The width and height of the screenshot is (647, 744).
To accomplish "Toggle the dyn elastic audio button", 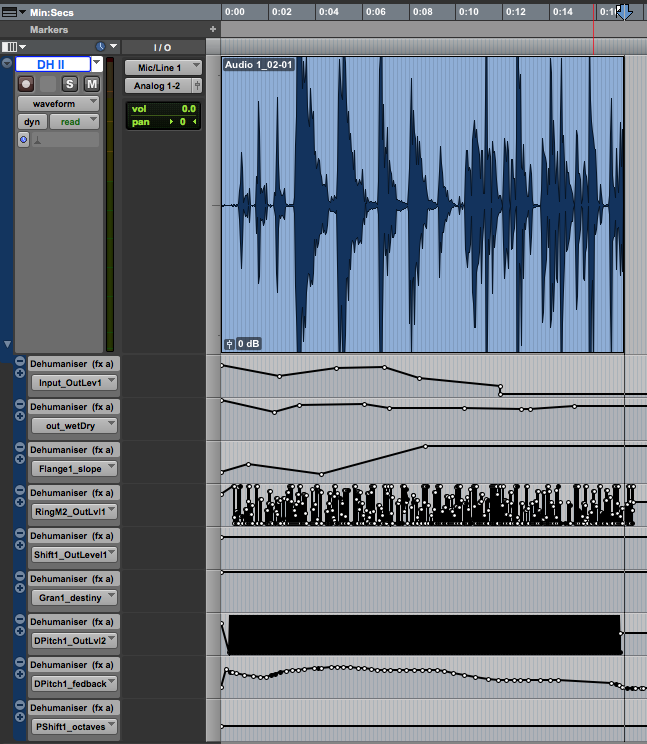I will 31,122.
